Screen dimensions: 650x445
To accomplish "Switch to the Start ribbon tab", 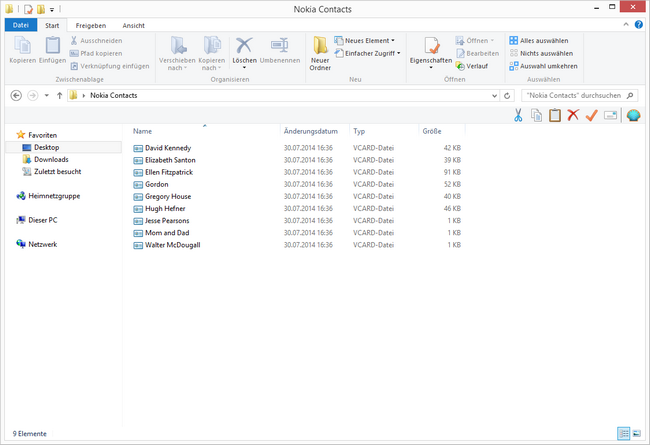I will tap(52, 25).
